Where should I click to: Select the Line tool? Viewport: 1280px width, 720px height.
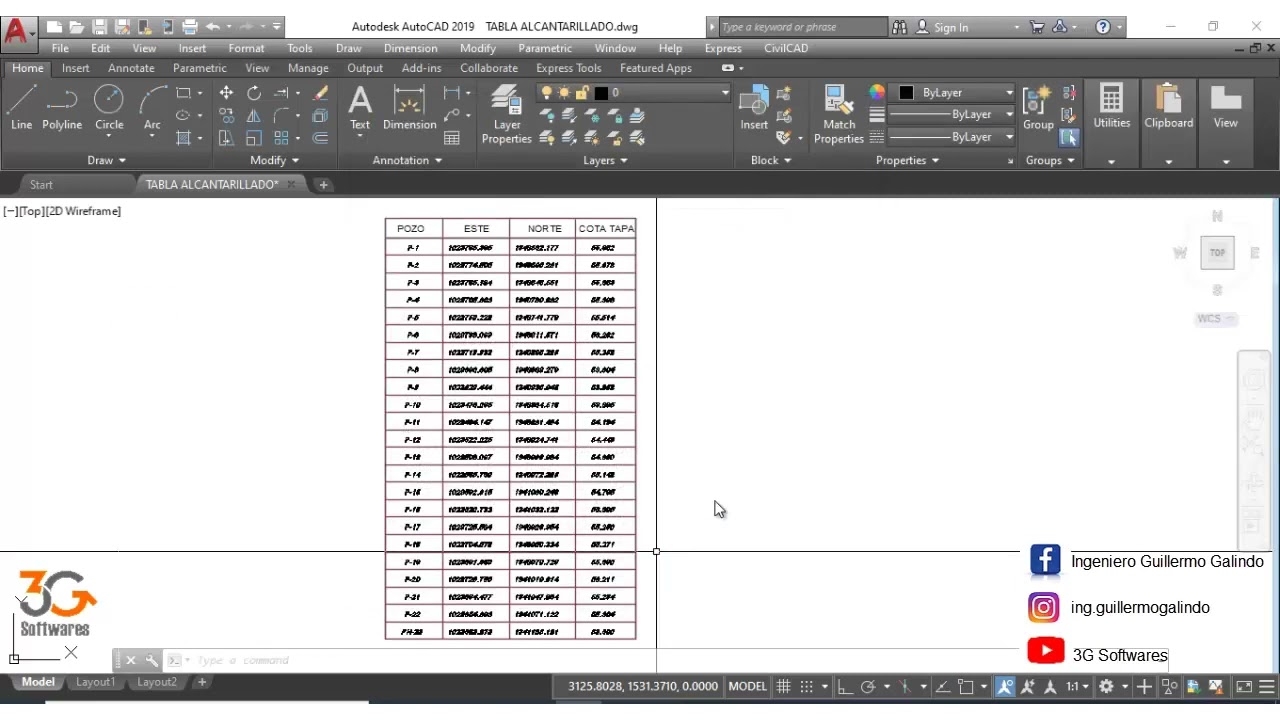21,107
